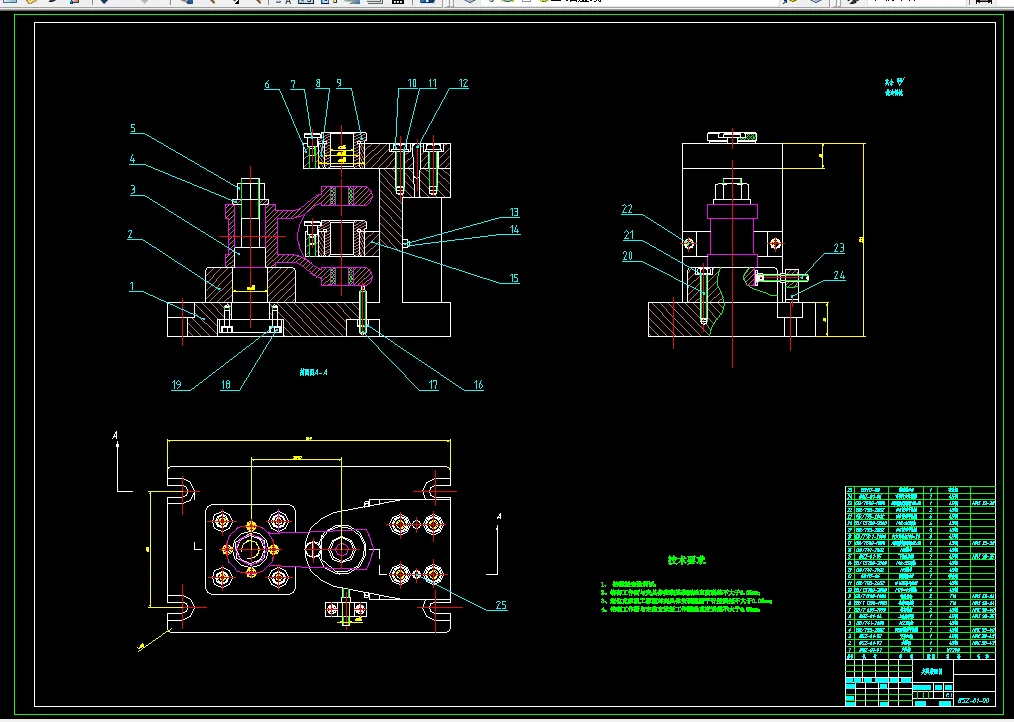1014x722 pixels.
Task: Click part callout number 13
Action: point(514,212)
